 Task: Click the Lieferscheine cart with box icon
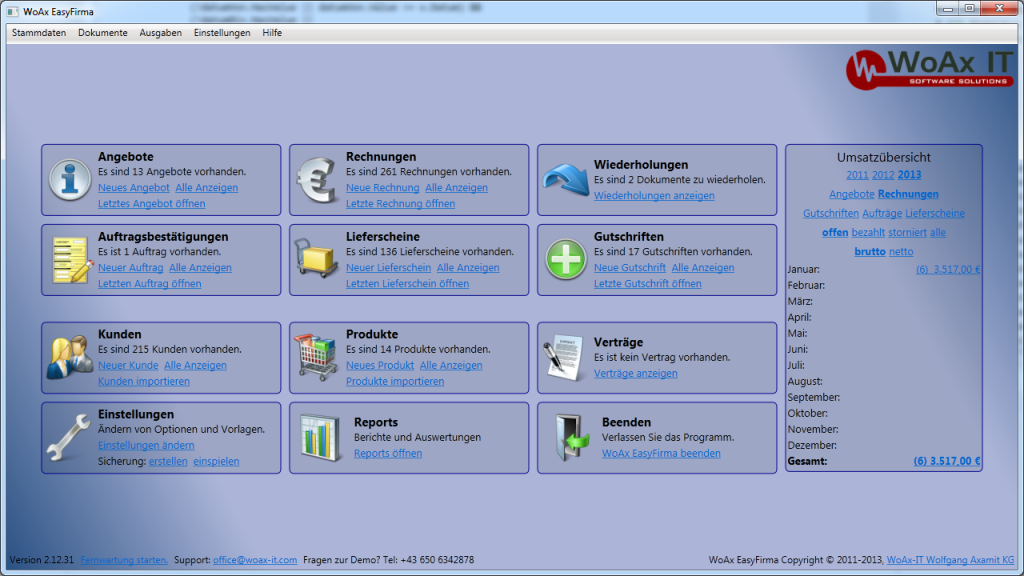coord(316,259)
